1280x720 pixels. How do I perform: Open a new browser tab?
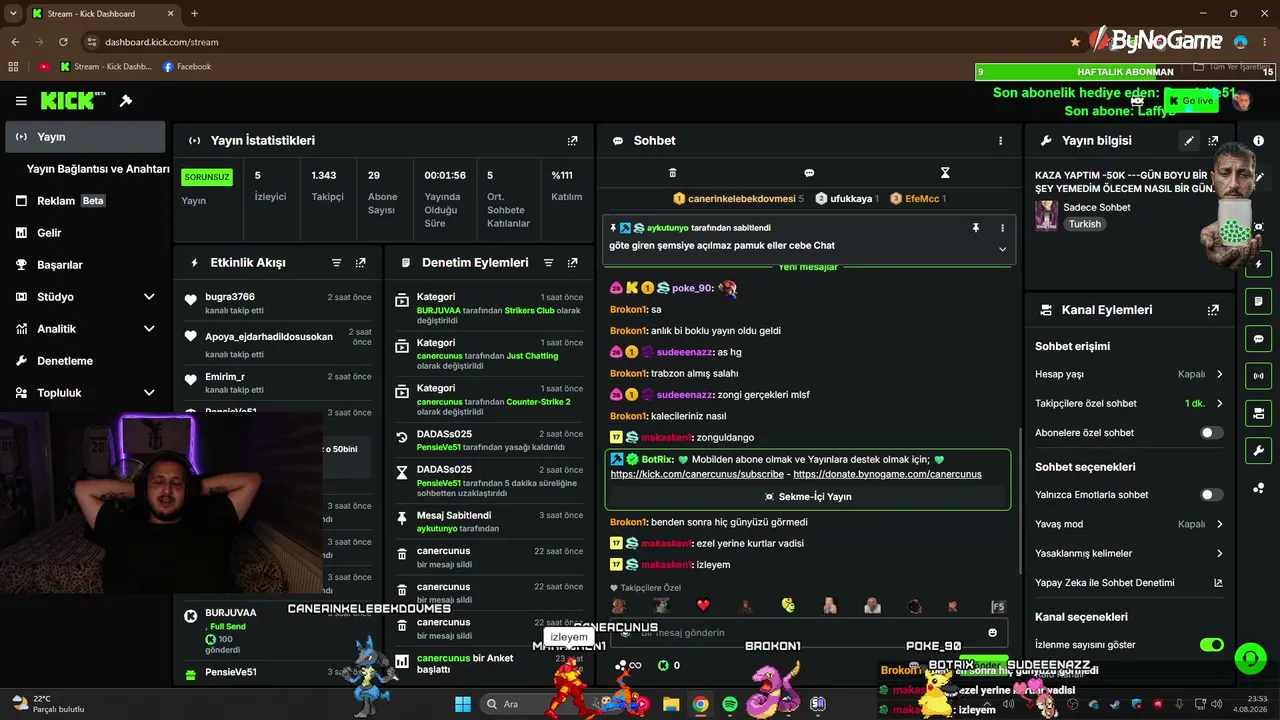(x=194, y=14)
